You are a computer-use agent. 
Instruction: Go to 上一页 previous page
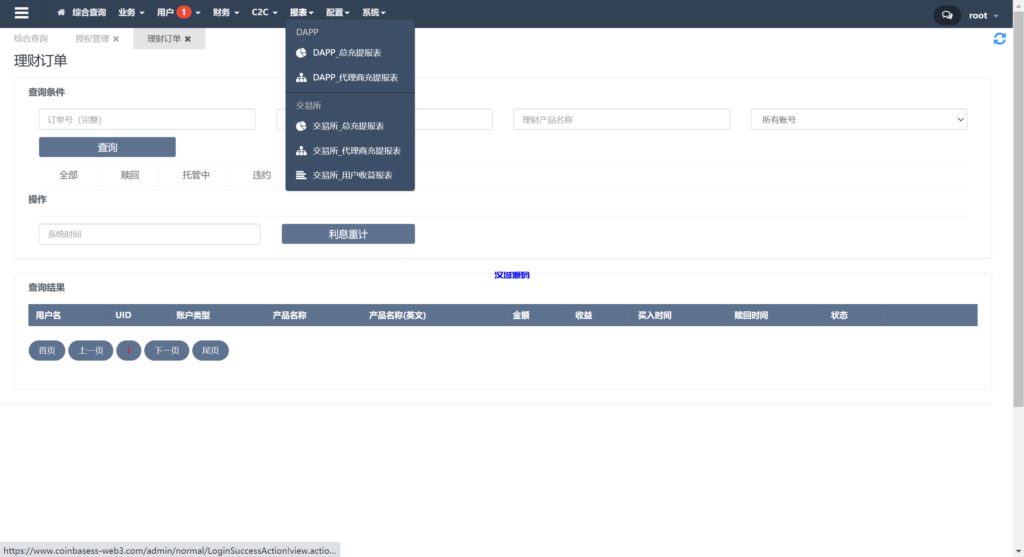click(x=91, y=351)
